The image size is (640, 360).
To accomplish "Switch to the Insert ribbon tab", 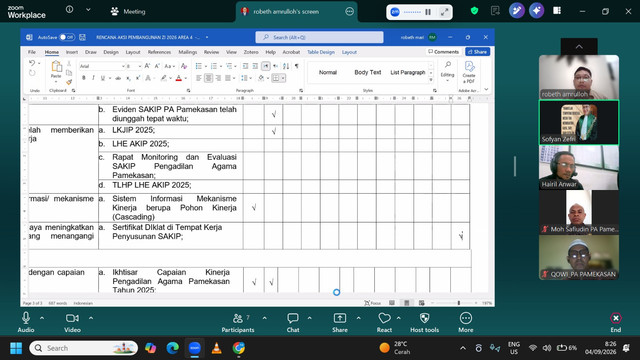I will [72, 52].
